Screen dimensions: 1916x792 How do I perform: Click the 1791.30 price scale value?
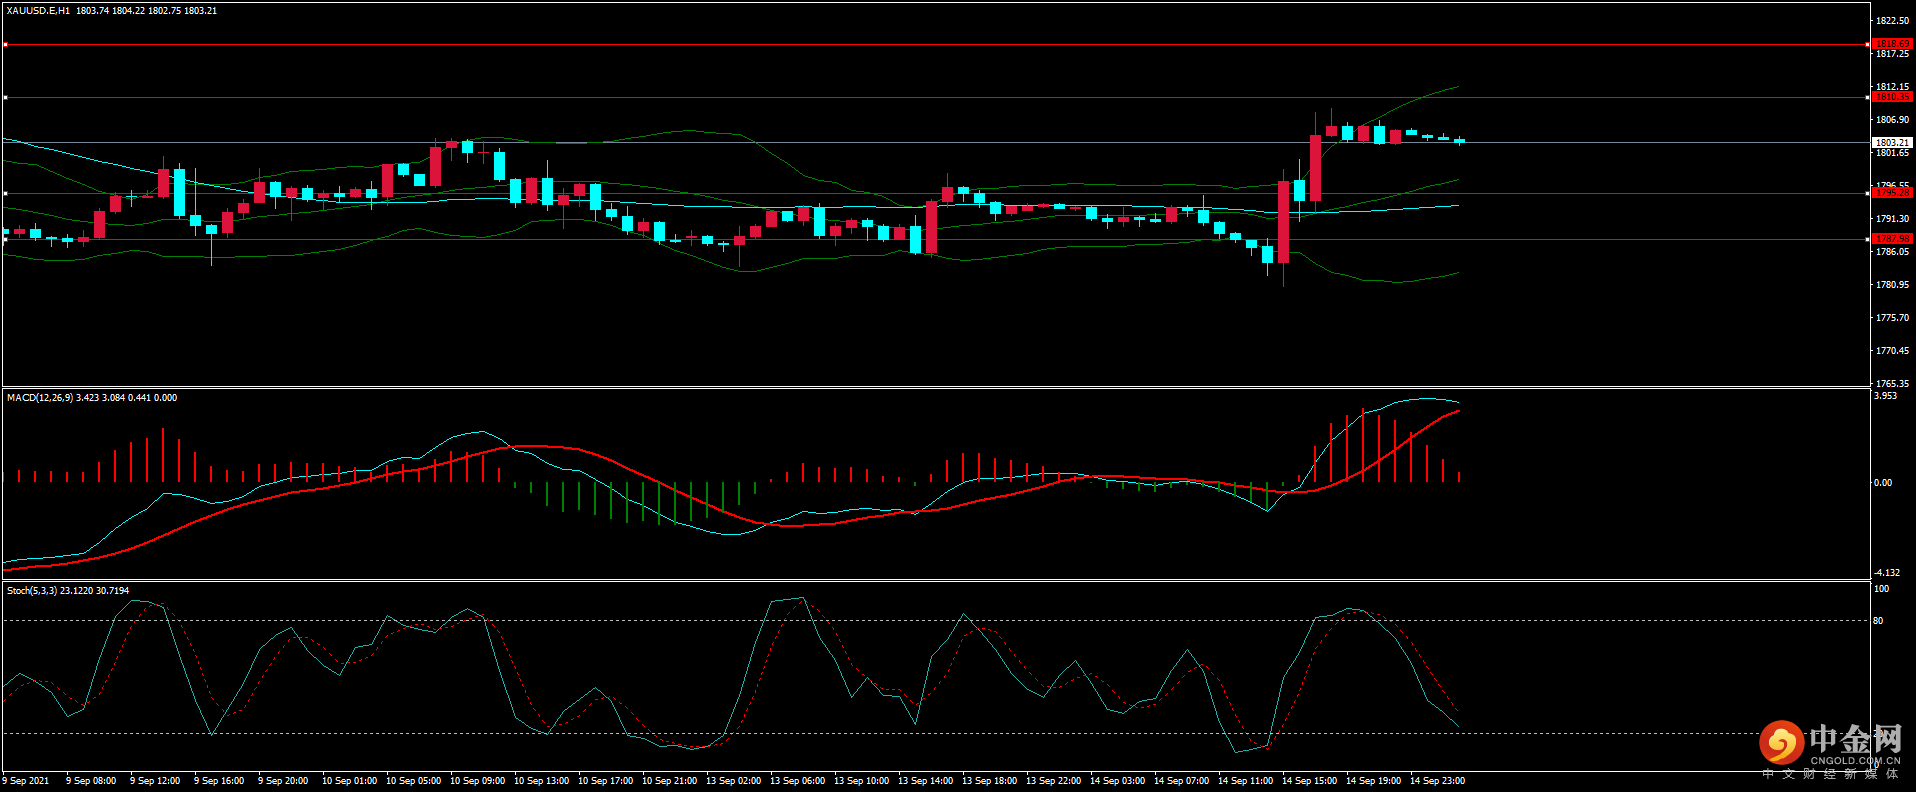click(1892, 219)
